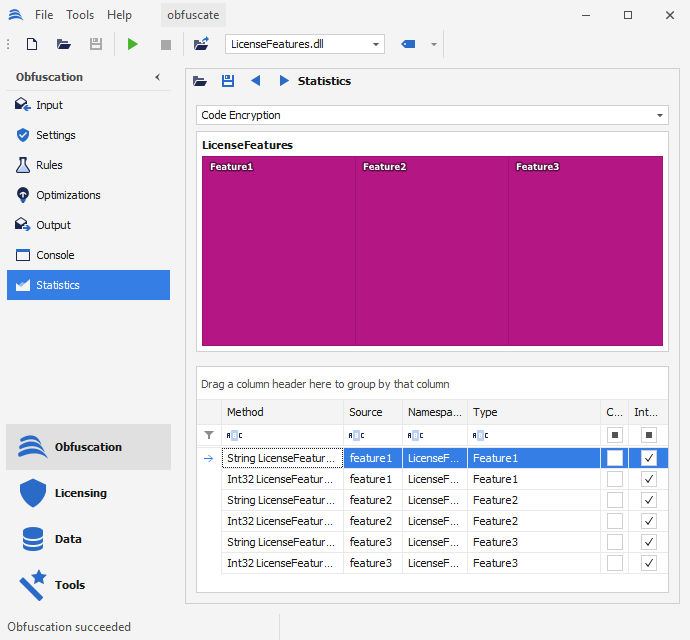Open the Rules page in sidebar

point(49,165)
